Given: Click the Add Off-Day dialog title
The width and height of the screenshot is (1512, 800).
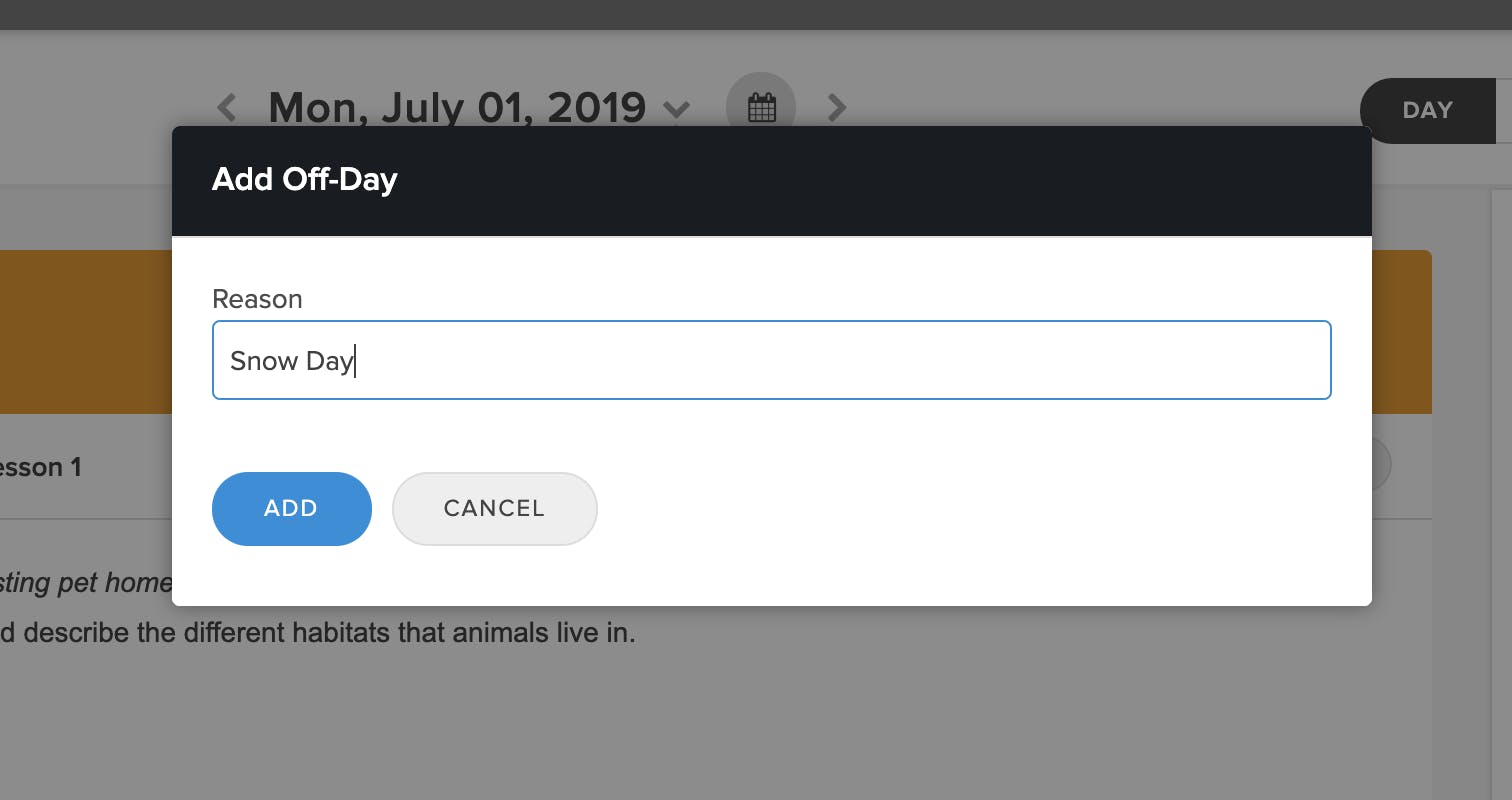Looking at the screenshot, I should [305, 180].
